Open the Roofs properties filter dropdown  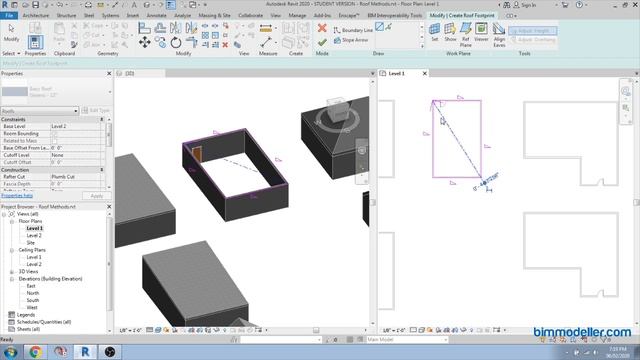(39, 111)
